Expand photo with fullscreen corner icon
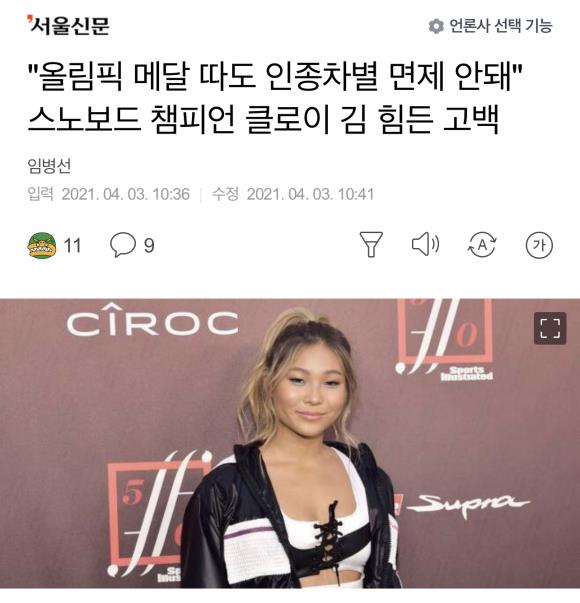This screenshot has width=580, height=603. [550, 328]
